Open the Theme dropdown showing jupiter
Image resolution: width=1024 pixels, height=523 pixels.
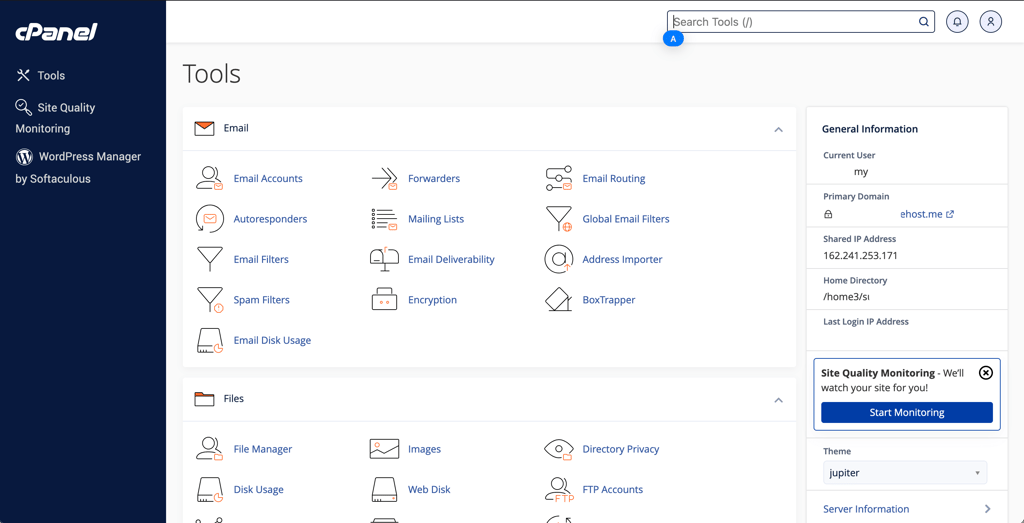click(905, 472)
